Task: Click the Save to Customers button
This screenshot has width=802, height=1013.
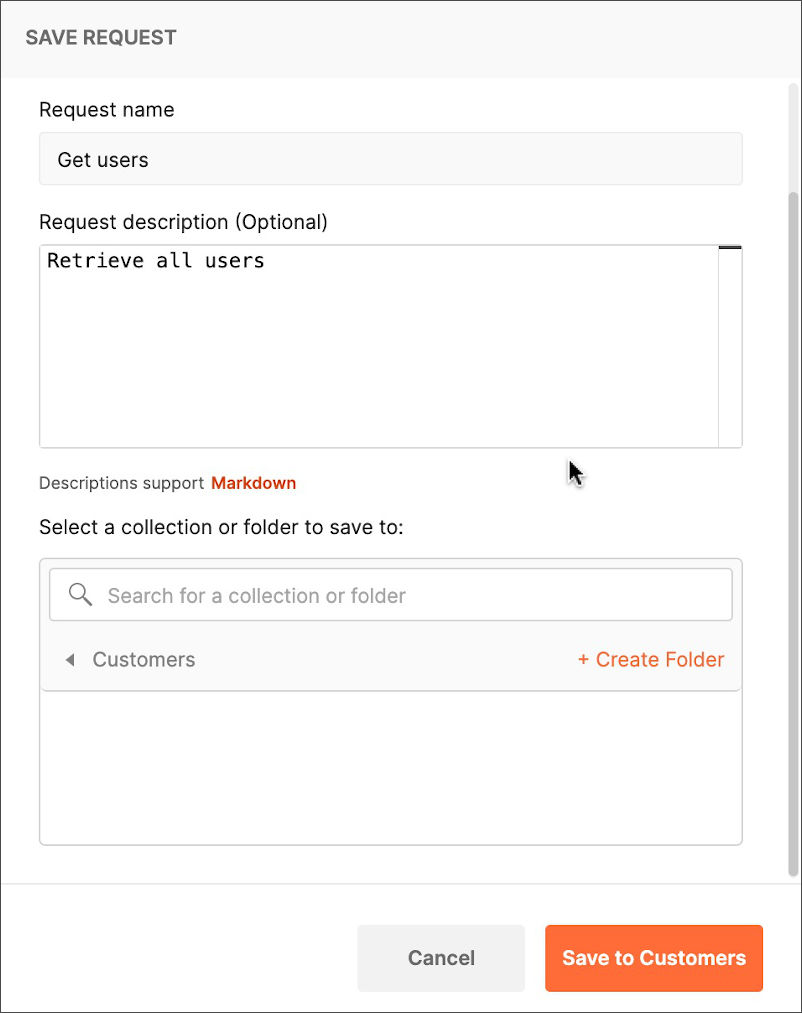Action: tap(654, 958)
